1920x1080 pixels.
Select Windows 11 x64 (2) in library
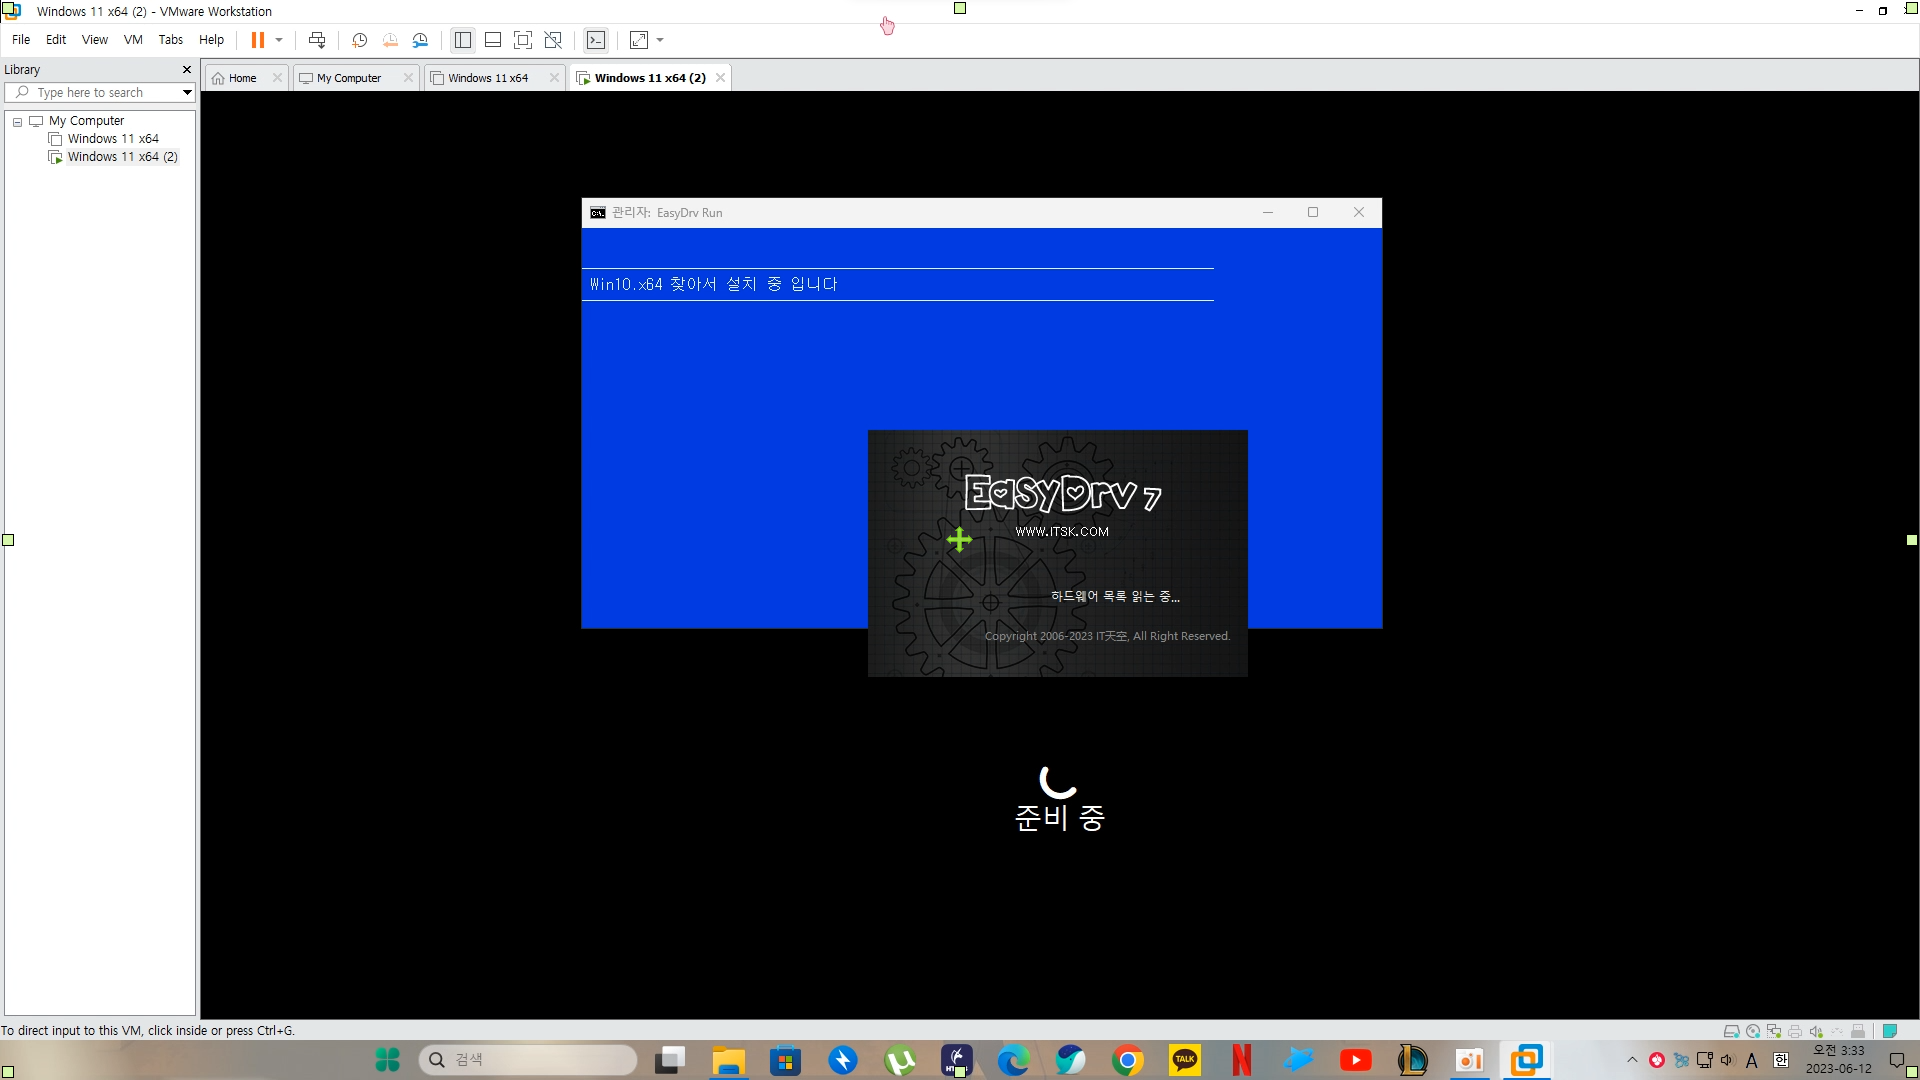pyautogui.click(x=122, y=157)
